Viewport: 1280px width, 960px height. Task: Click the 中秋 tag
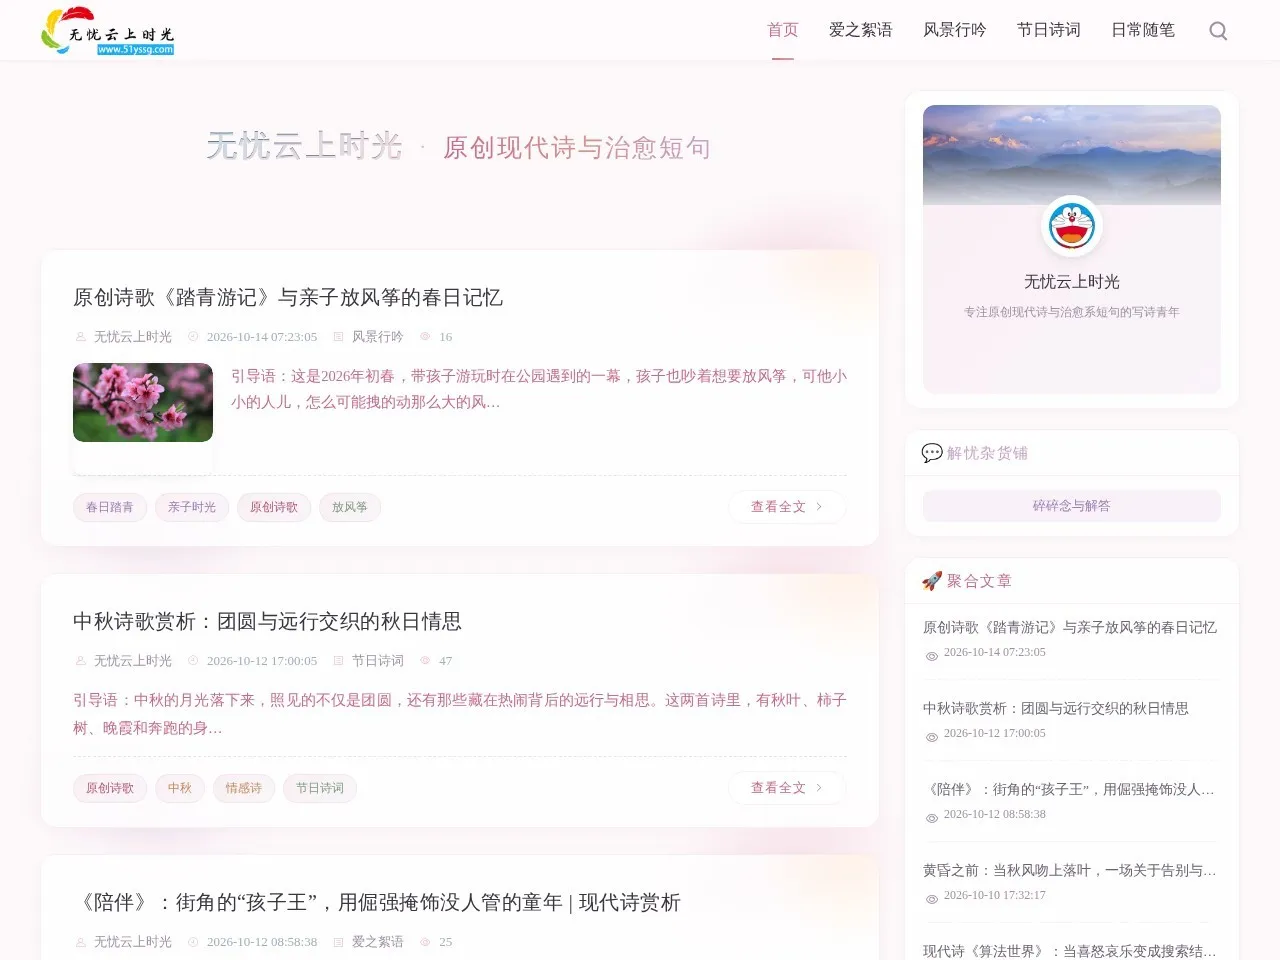tap(180, 788)
